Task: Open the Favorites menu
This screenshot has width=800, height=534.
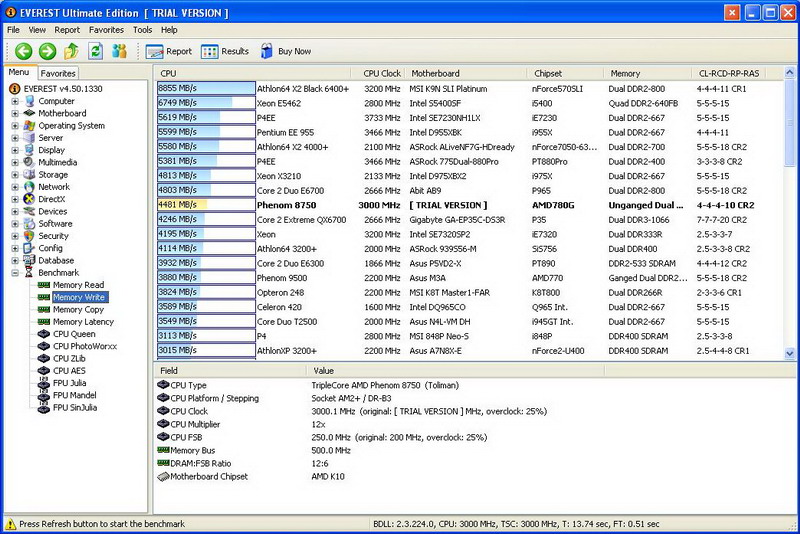Action: point(106,30)
